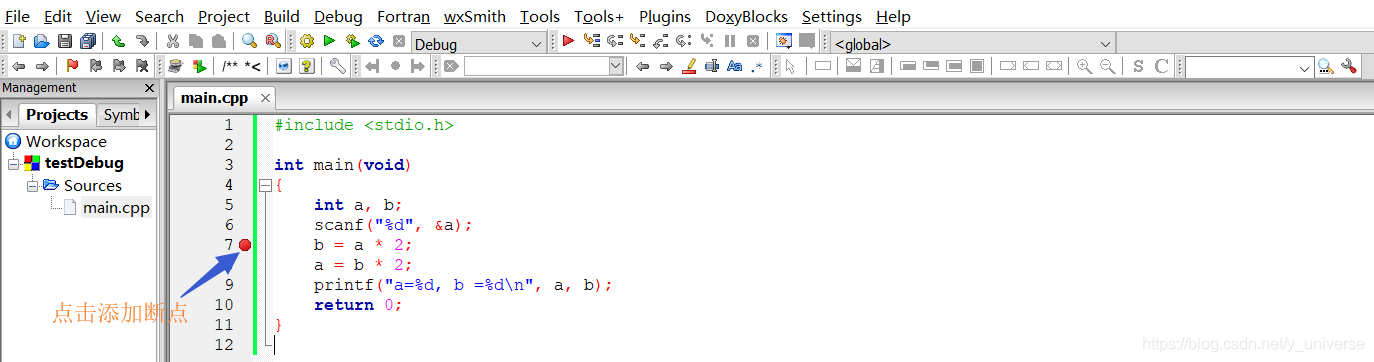1374x362 pixels.
Task: Click the New file icon
Action: point(19,42)
